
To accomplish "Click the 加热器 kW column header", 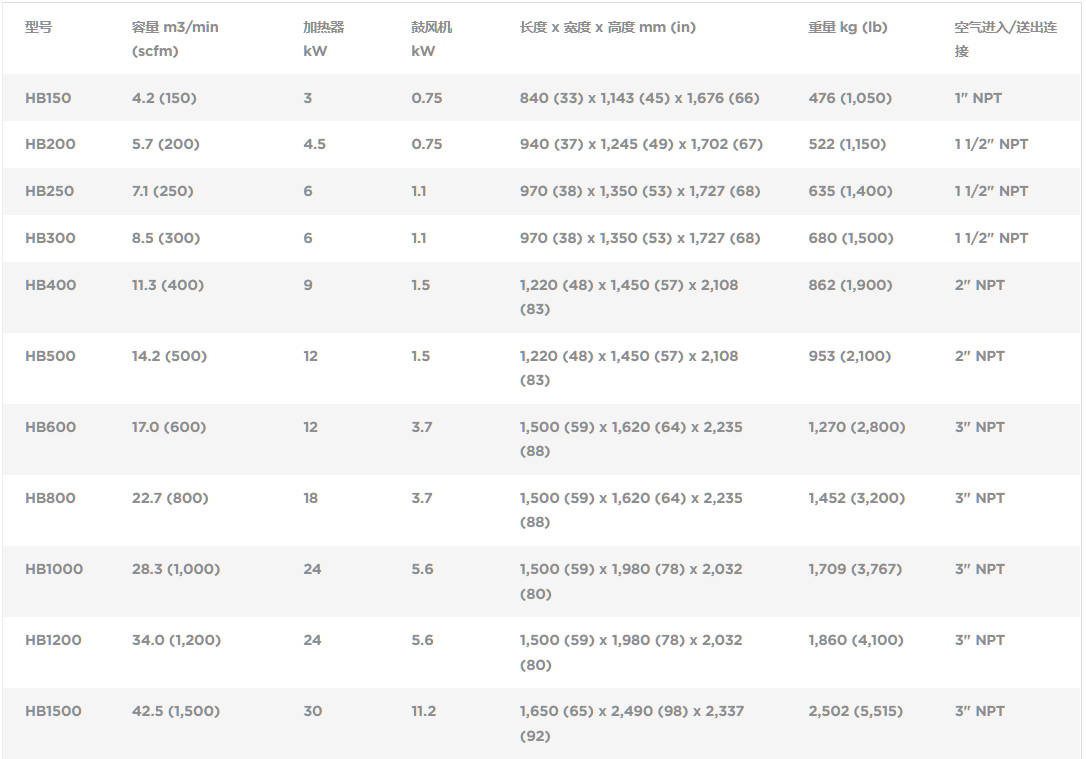I will (323, 39).
